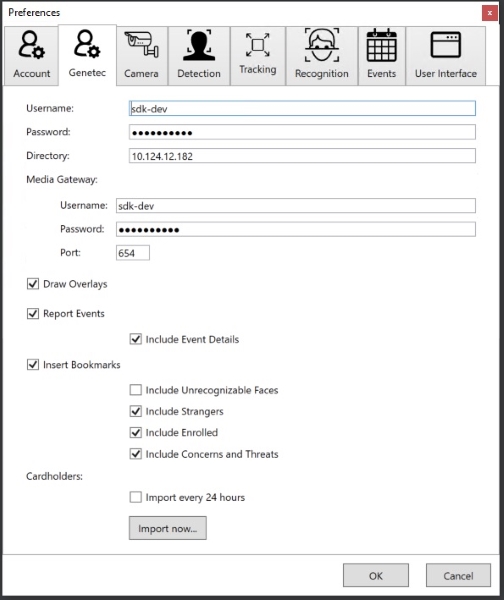Uncheck Report Events
Screen dimensions: 504x600
(x=33, y=314)
